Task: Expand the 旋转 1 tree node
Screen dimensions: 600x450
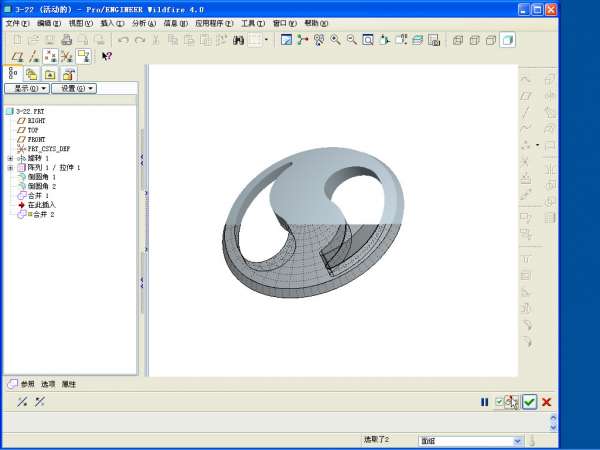Action: 10,158
